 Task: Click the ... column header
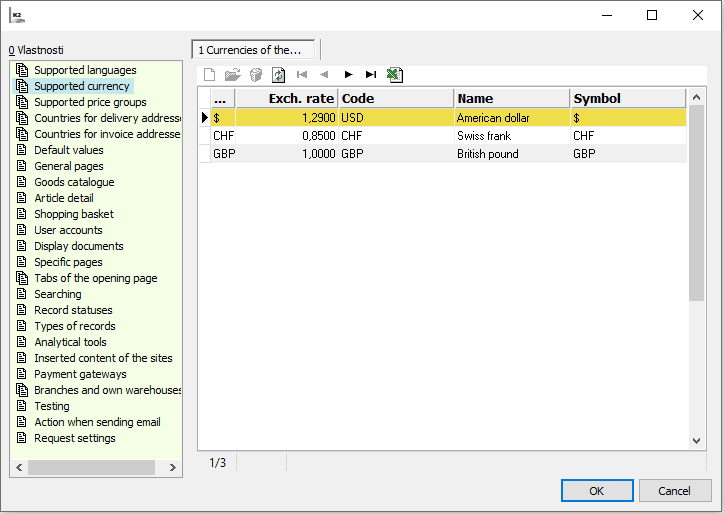(223, 98)
